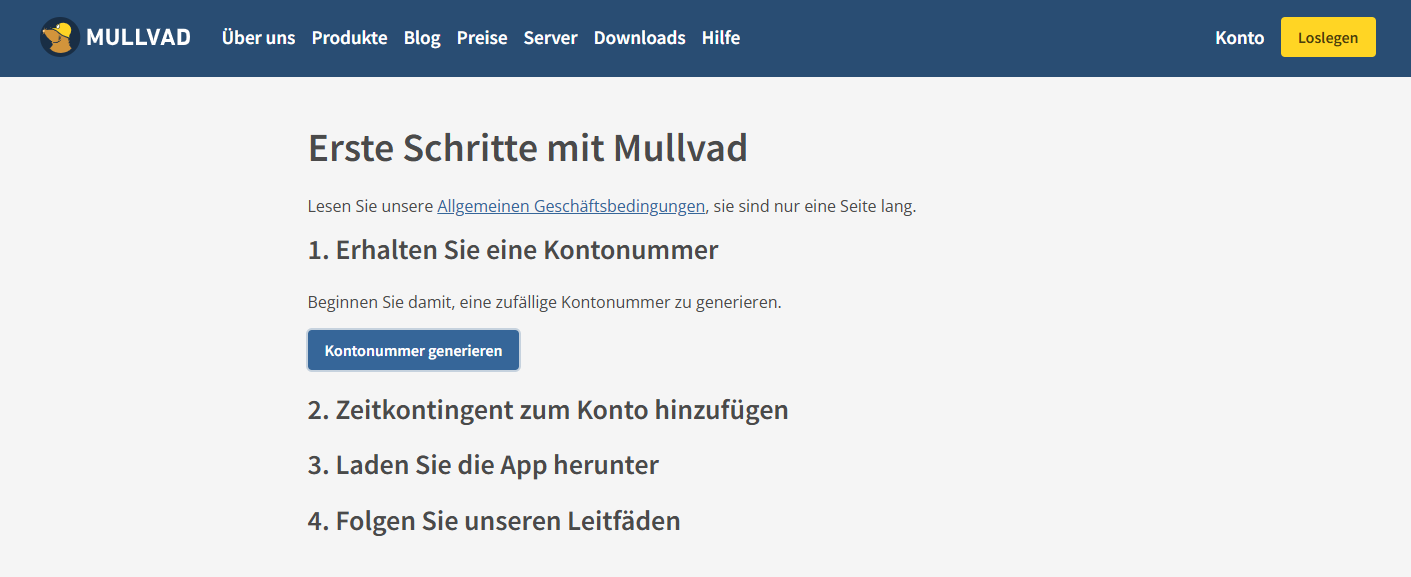
Task: Open the Allgemeinen Geschäftsbedingungen link
Action: point(571,207)
